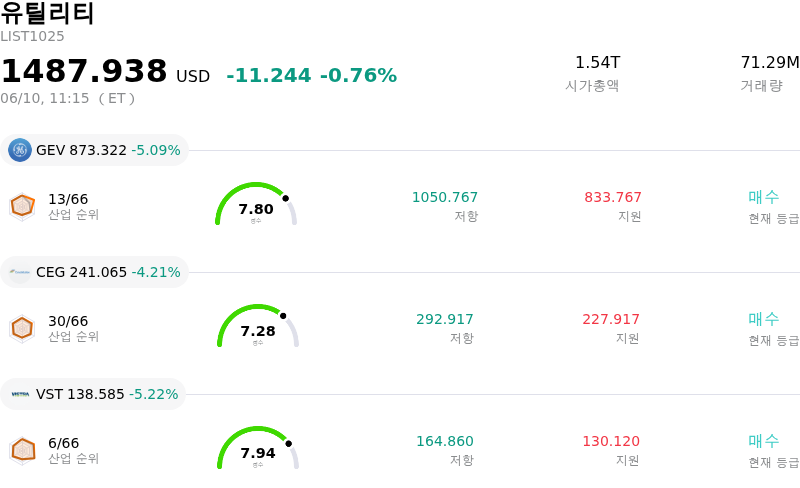The width and height of the screenshot is (800, 488).
Task: Select the CEG 241.065 ticker pill
Action: click(94, 272)
